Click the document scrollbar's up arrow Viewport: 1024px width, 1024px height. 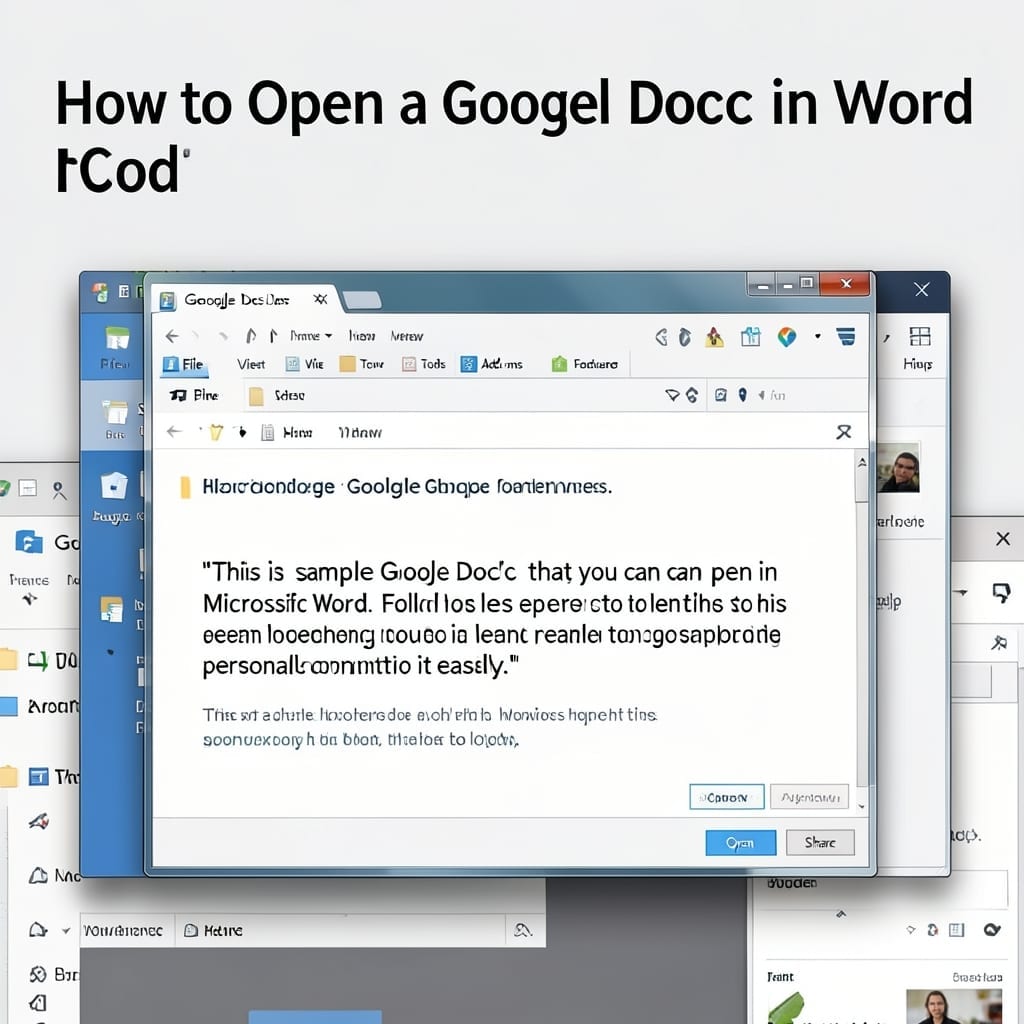tap(862, 462)
